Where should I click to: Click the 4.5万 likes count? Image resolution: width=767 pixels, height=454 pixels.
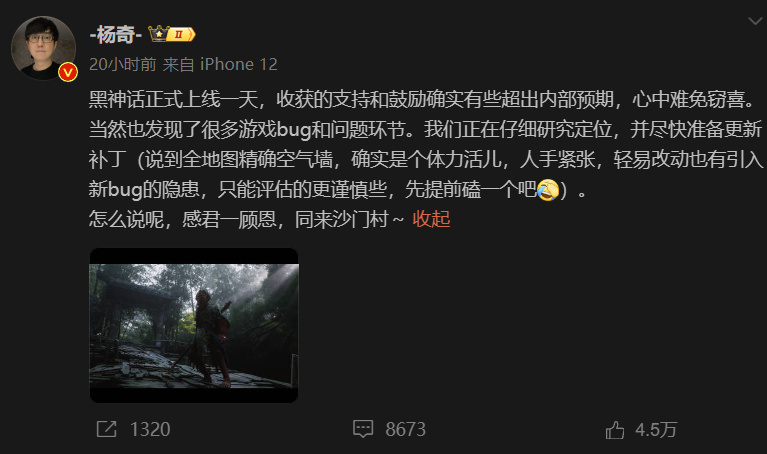(x=656, y=430)
